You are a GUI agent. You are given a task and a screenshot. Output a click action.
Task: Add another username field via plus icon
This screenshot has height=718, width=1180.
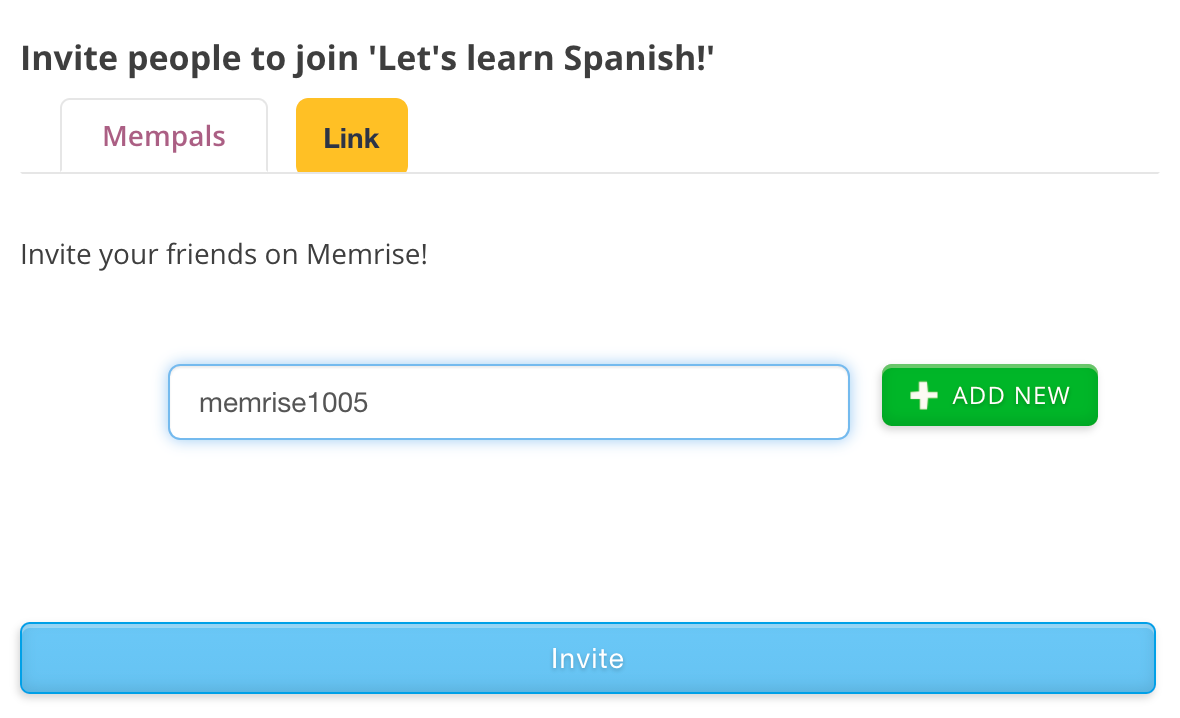click(924, 396)
